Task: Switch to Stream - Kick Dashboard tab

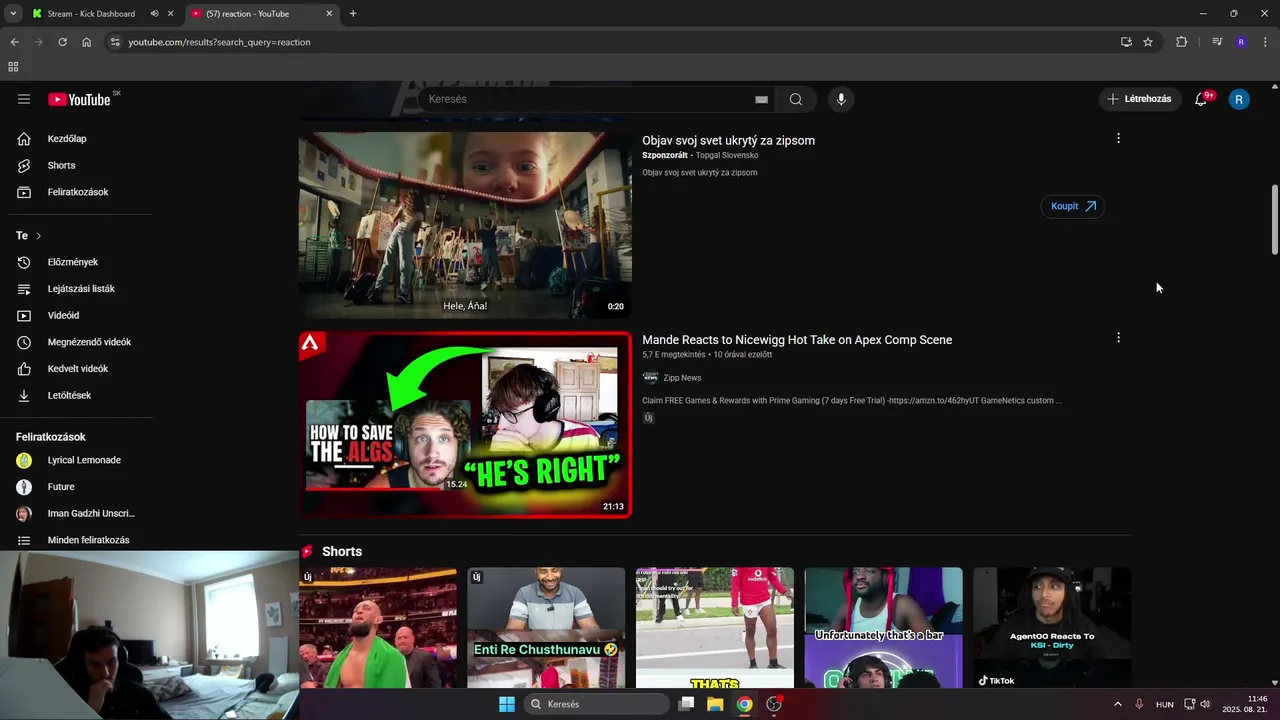Action: point(90,14)
